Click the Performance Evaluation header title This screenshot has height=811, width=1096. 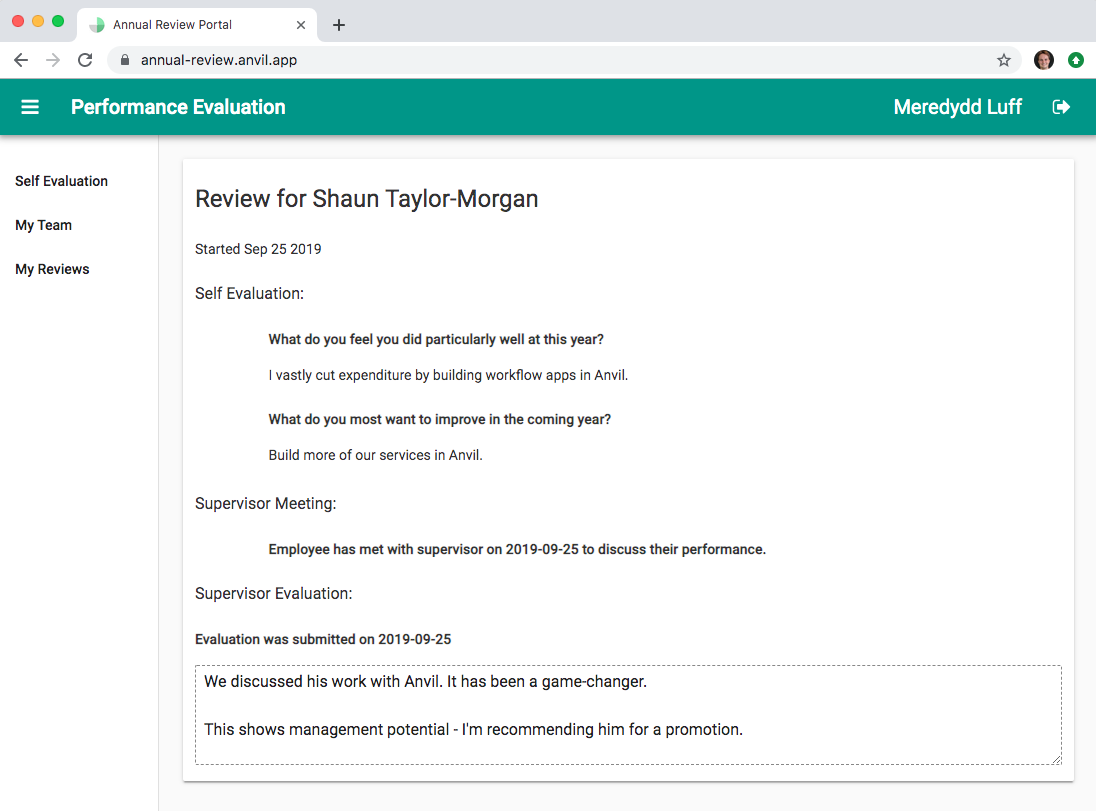178,107
